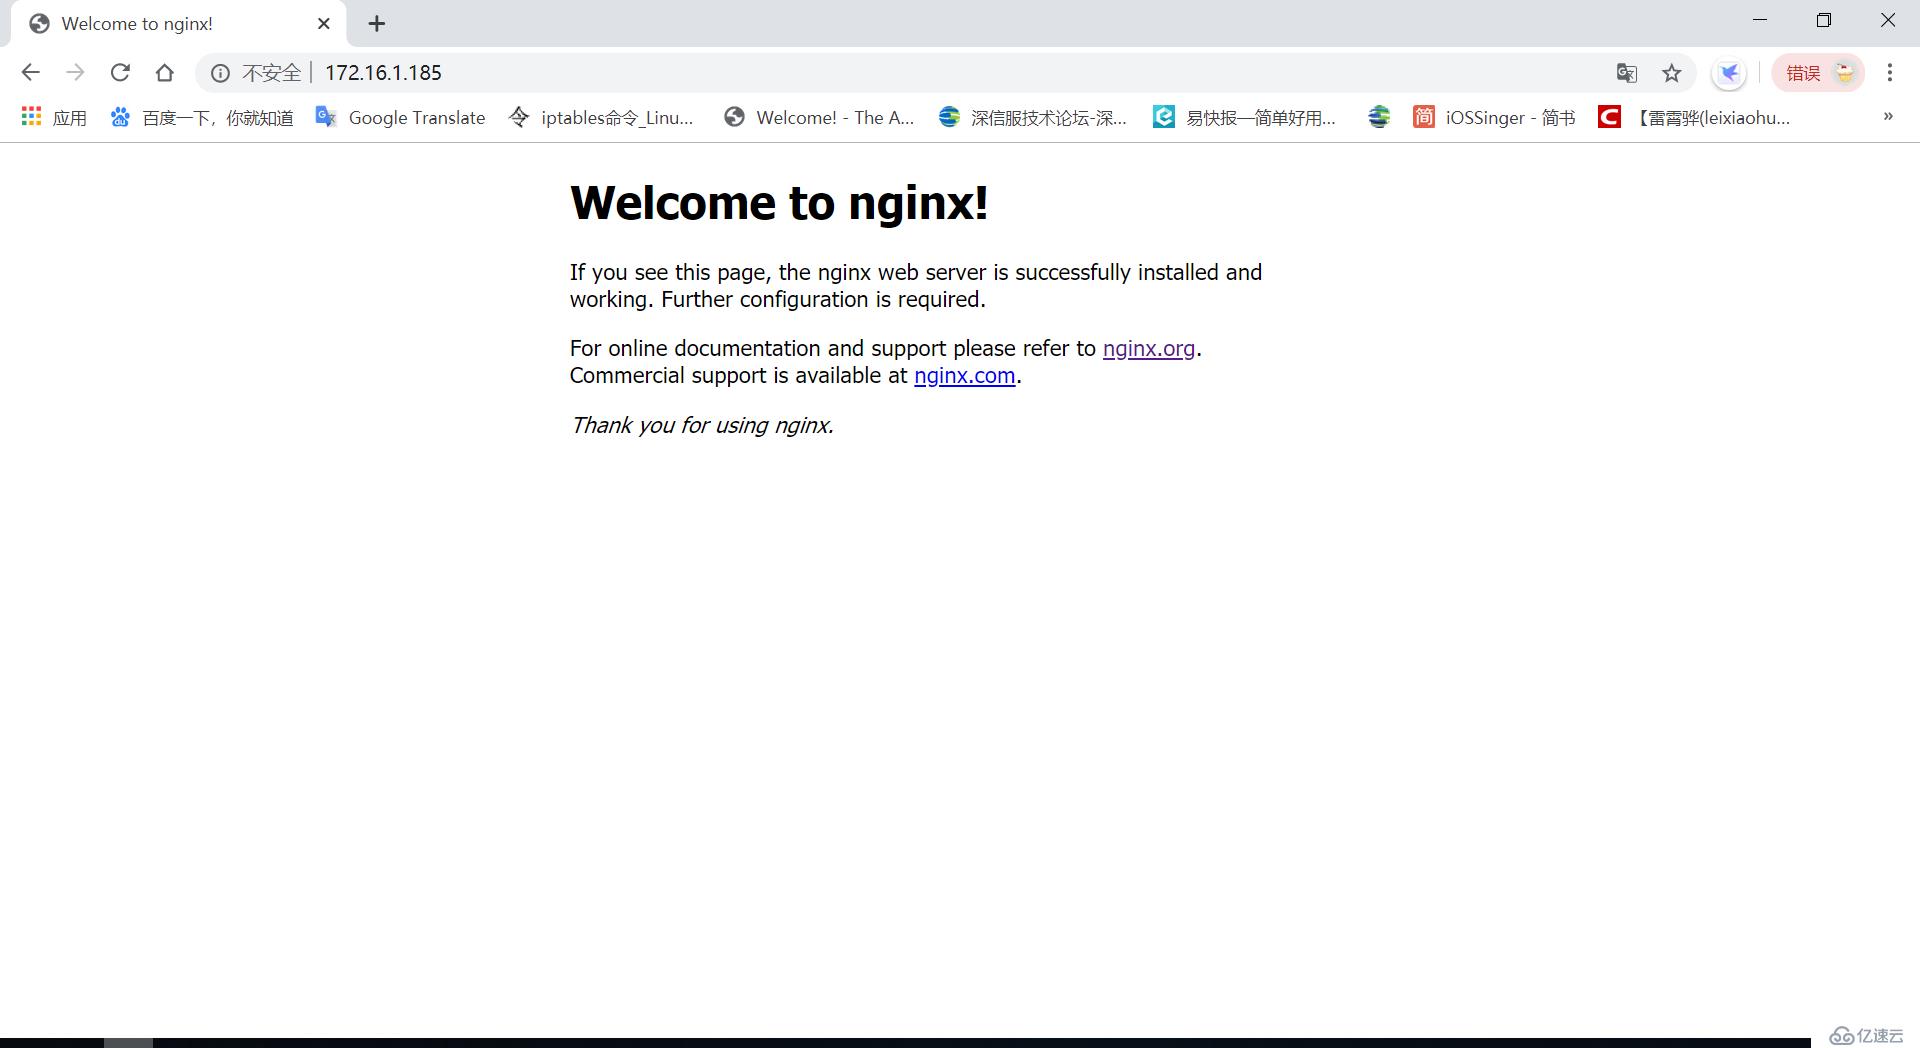1920x1048 pixels.
Task: Click the 不安全 security label
Action: click(272, 73)
